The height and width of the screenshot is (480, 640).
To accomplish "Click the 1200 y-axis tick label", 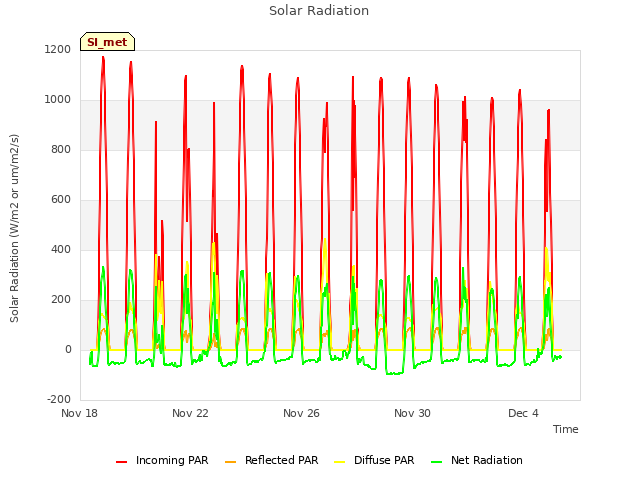I will (x=58, y=49).
